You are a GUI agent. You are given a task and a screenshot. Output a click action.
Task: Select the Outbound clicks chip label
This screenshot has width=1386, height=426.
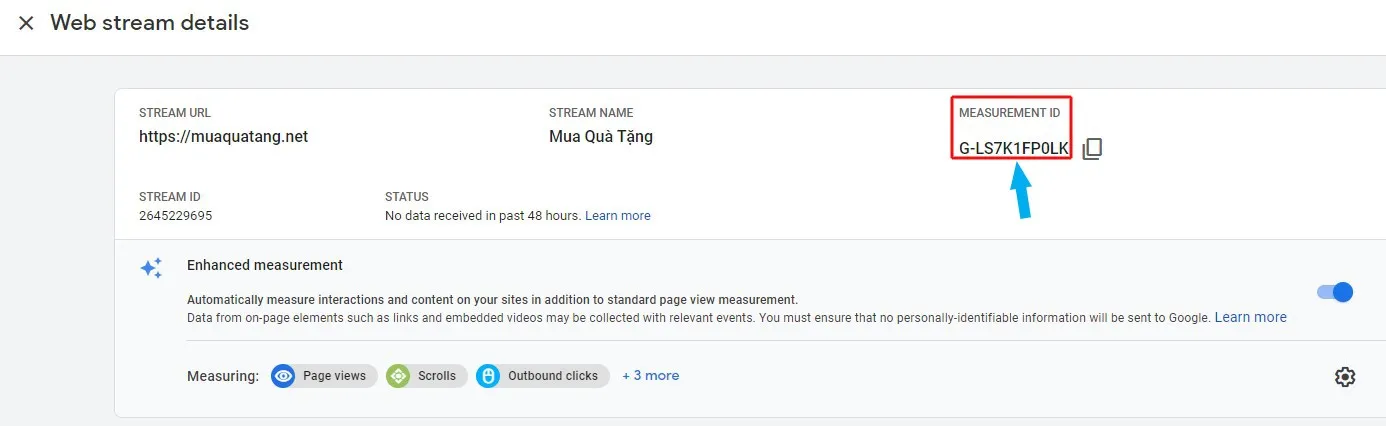tap(552, 376)
